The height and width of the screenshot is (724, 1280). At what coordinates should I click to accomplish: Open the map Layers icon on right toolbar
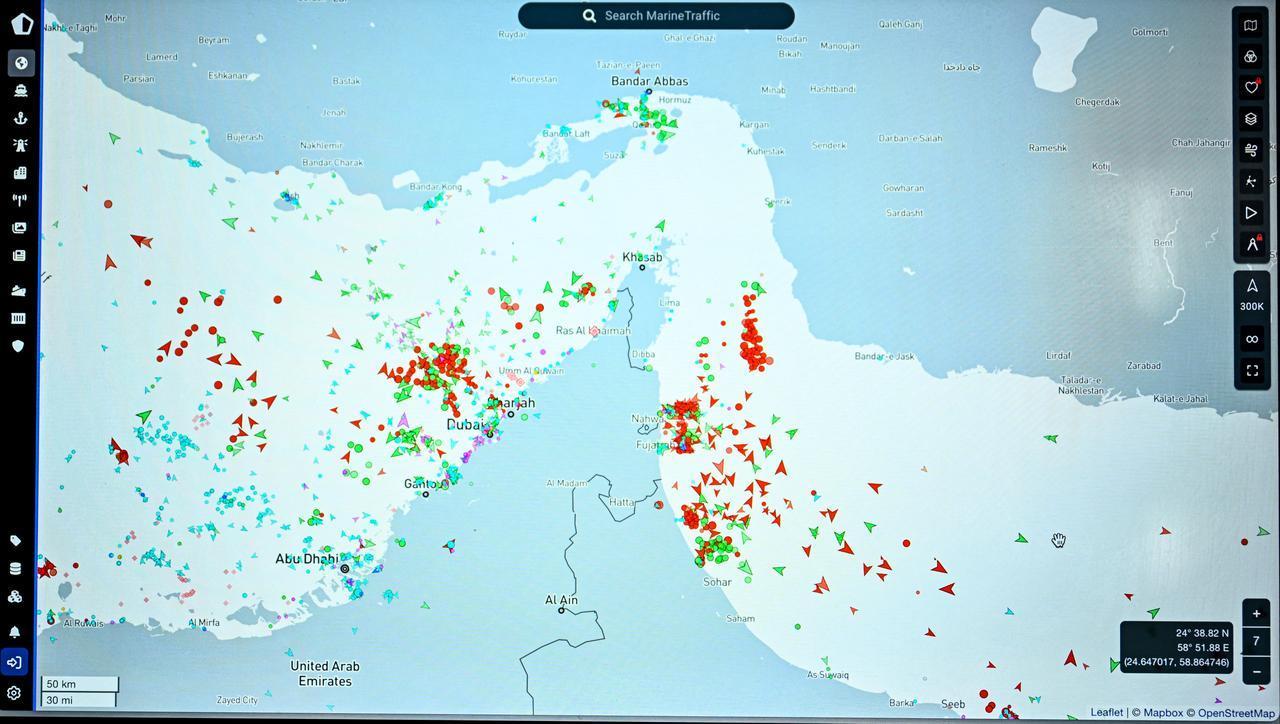point(1251,118)
